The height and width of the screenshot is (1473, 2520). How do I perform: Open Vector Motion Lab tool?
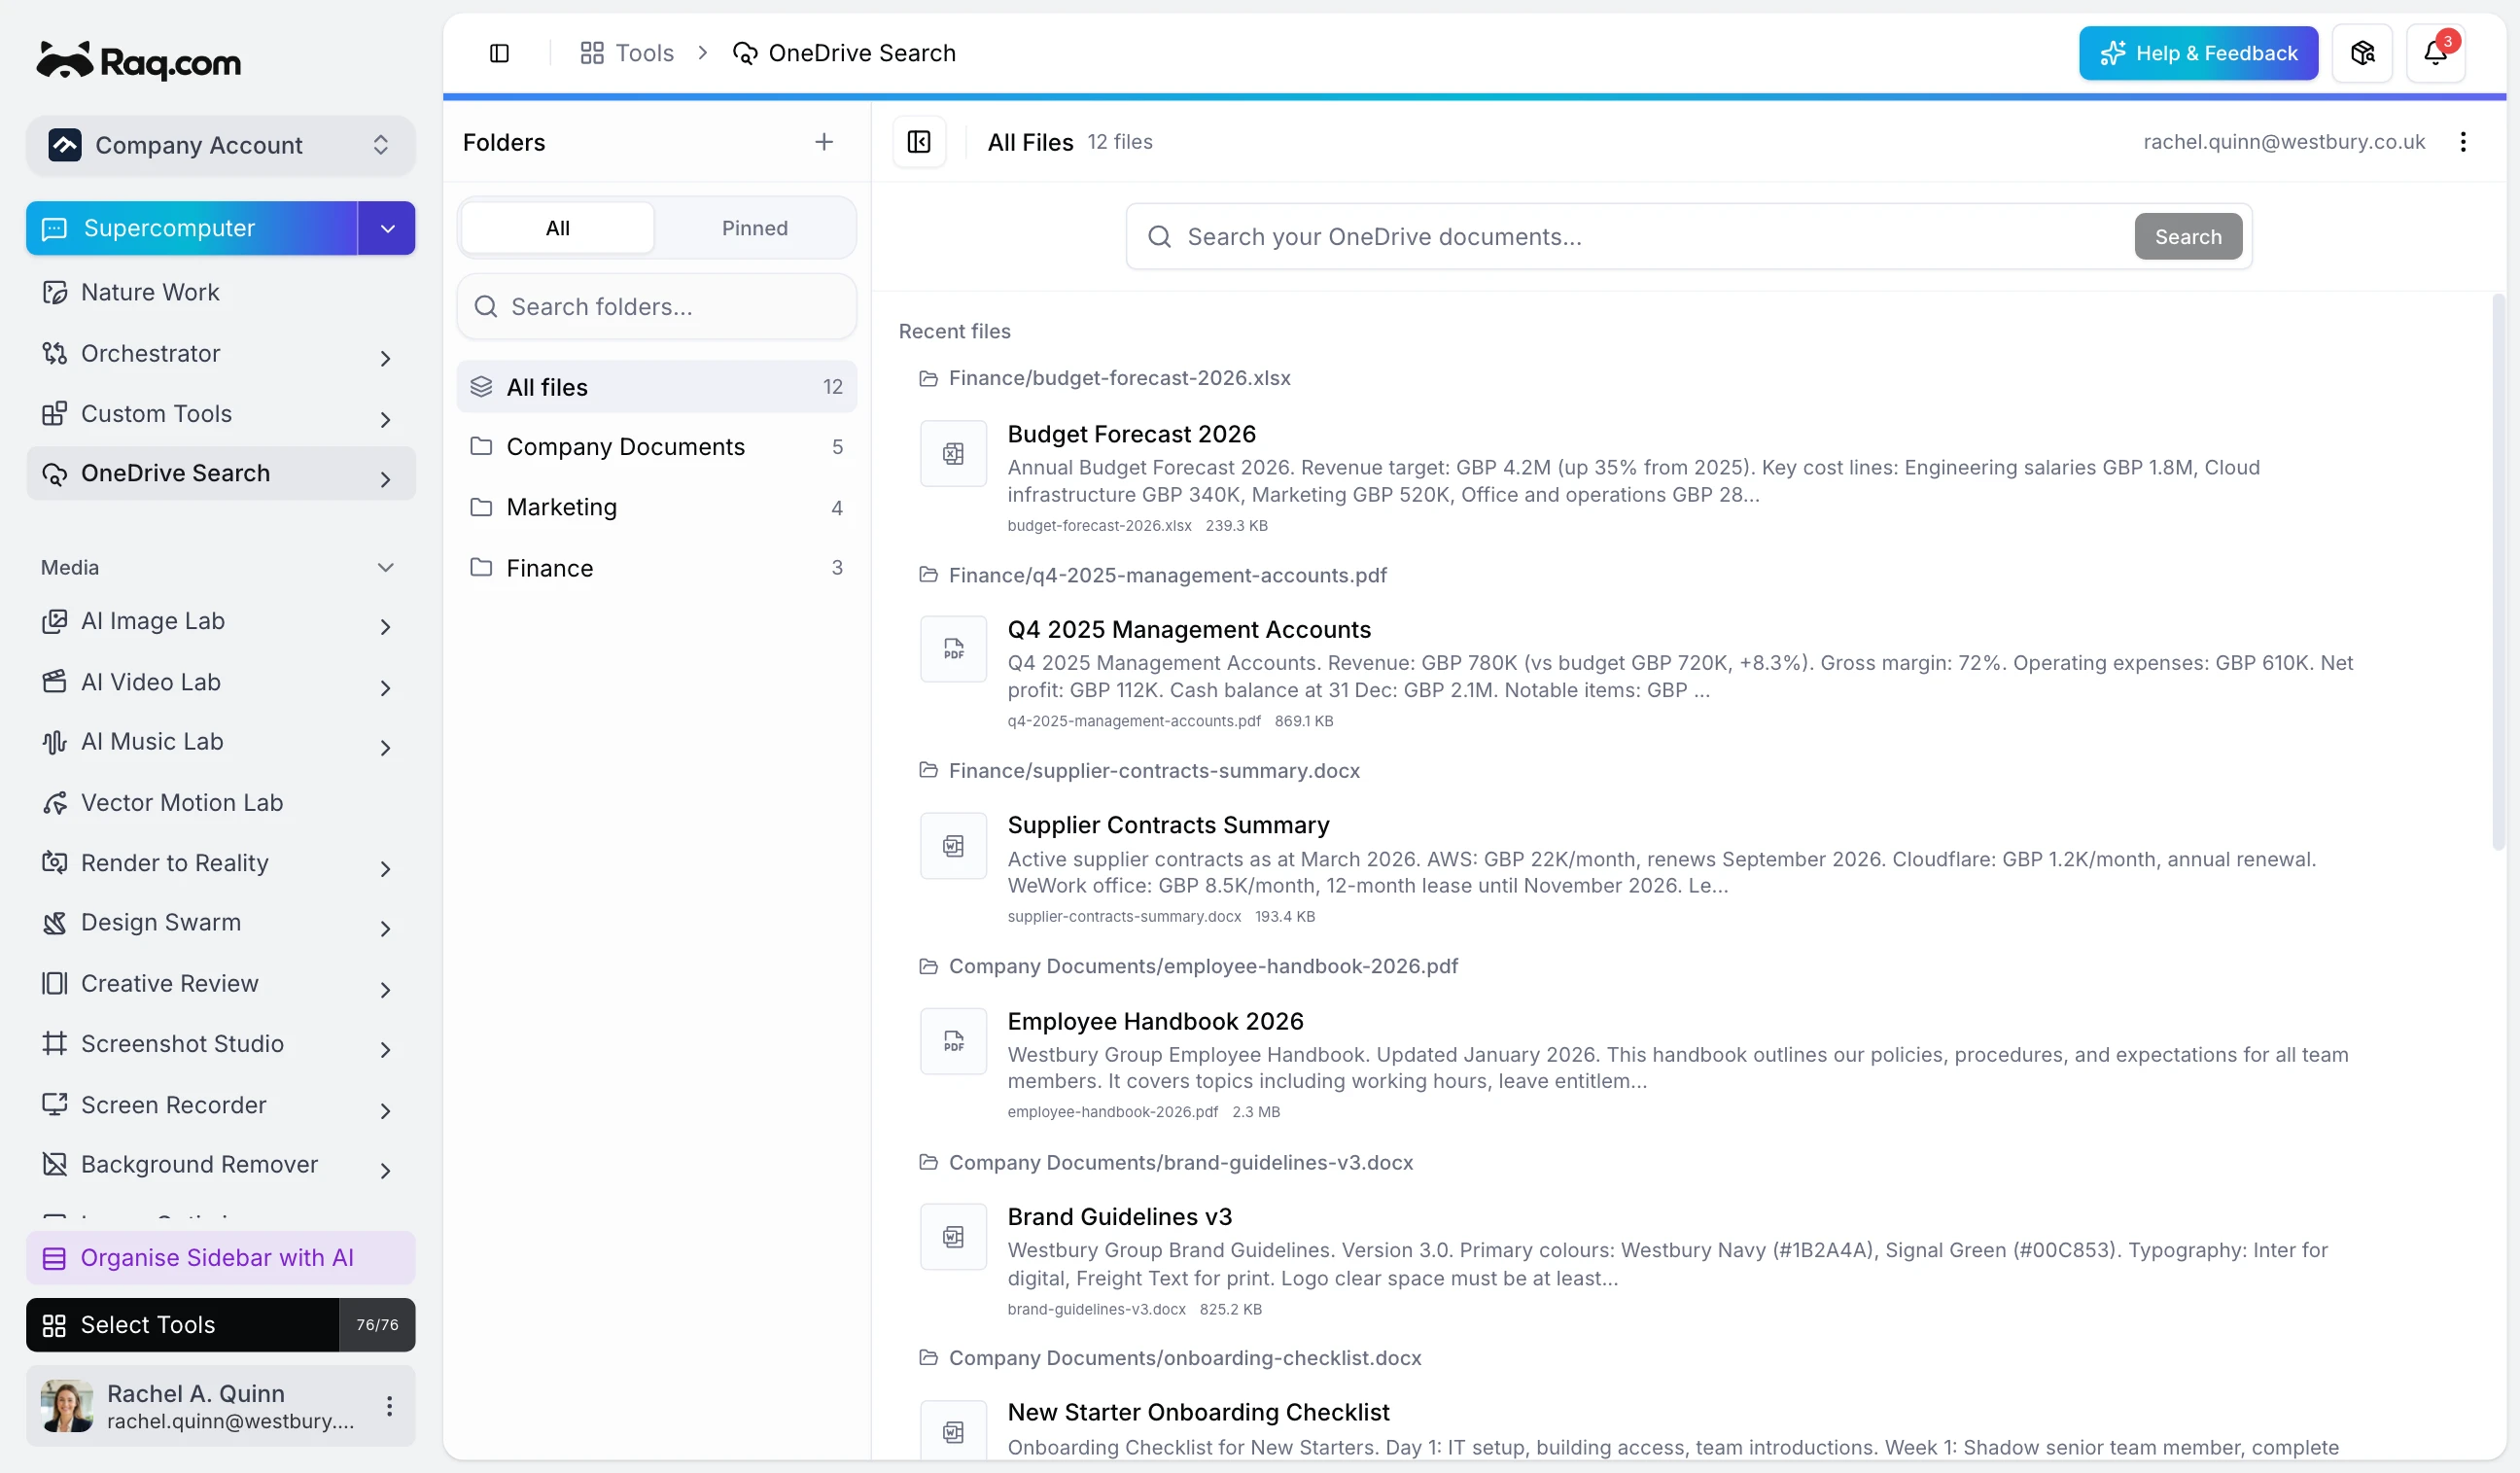click(220, 802)
